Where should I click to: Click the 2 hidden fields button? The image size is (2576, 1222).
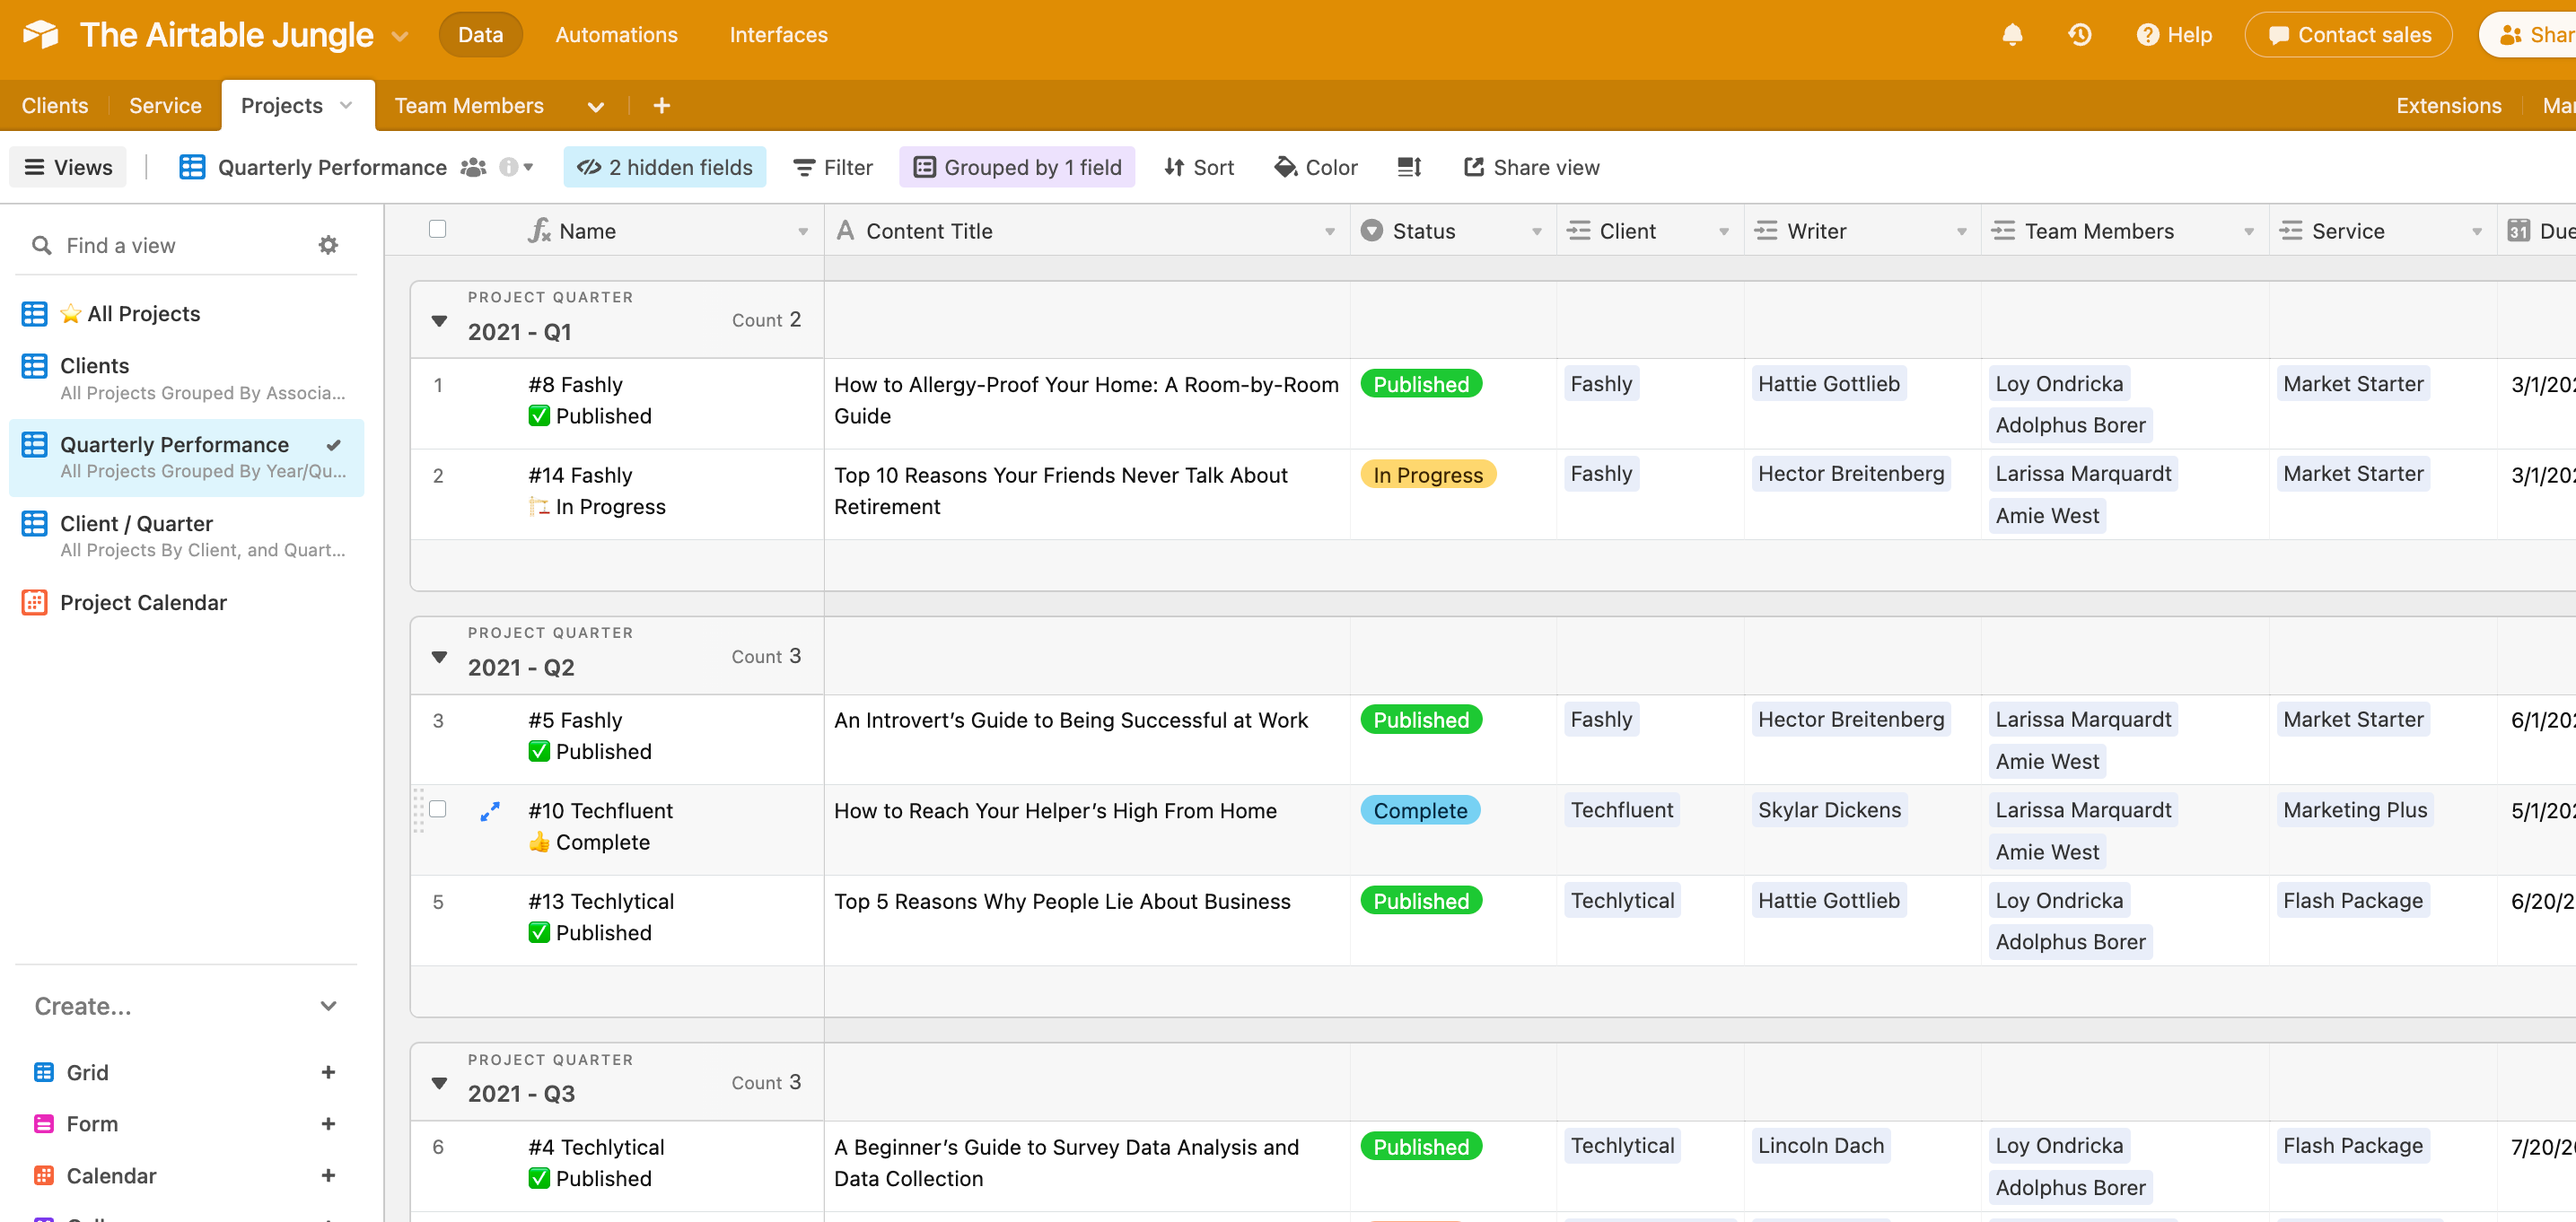[x=664, y=167]
